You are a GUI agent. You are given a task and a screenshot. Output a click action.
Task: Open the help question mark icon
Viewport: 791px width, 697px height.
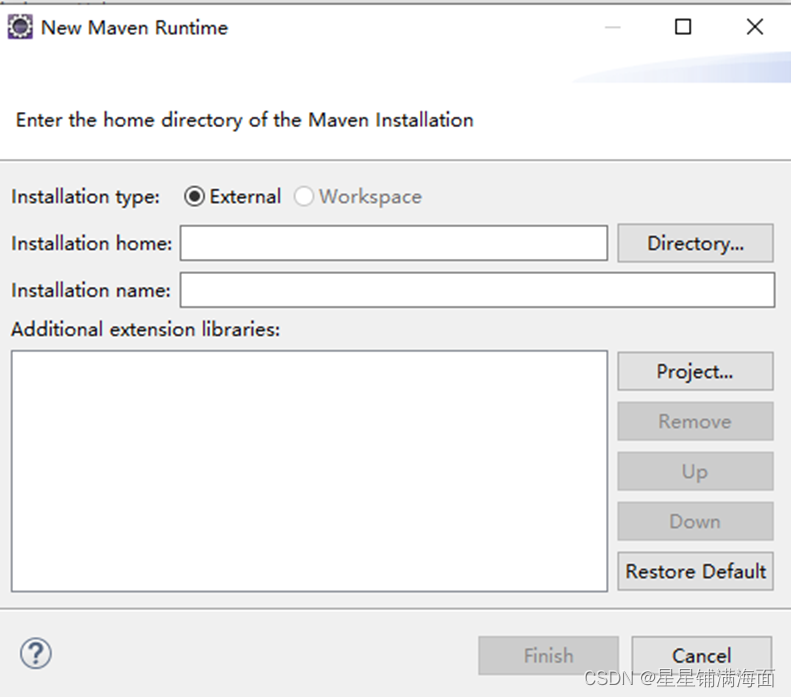(x=35, y=654)
